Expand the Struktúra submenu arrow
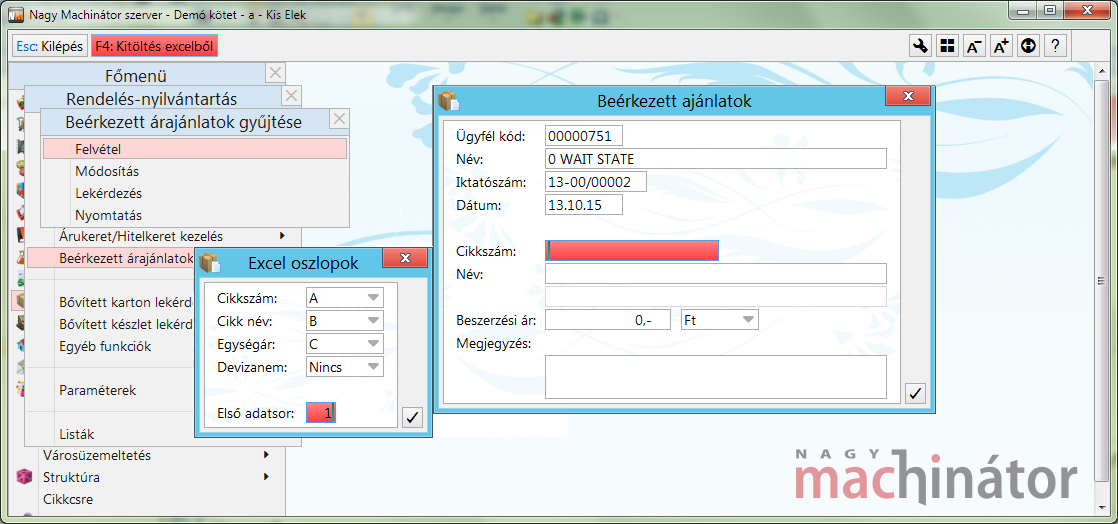Viewport: 1118px width, 524px height. pyautogui.click(x=266, y=476)
